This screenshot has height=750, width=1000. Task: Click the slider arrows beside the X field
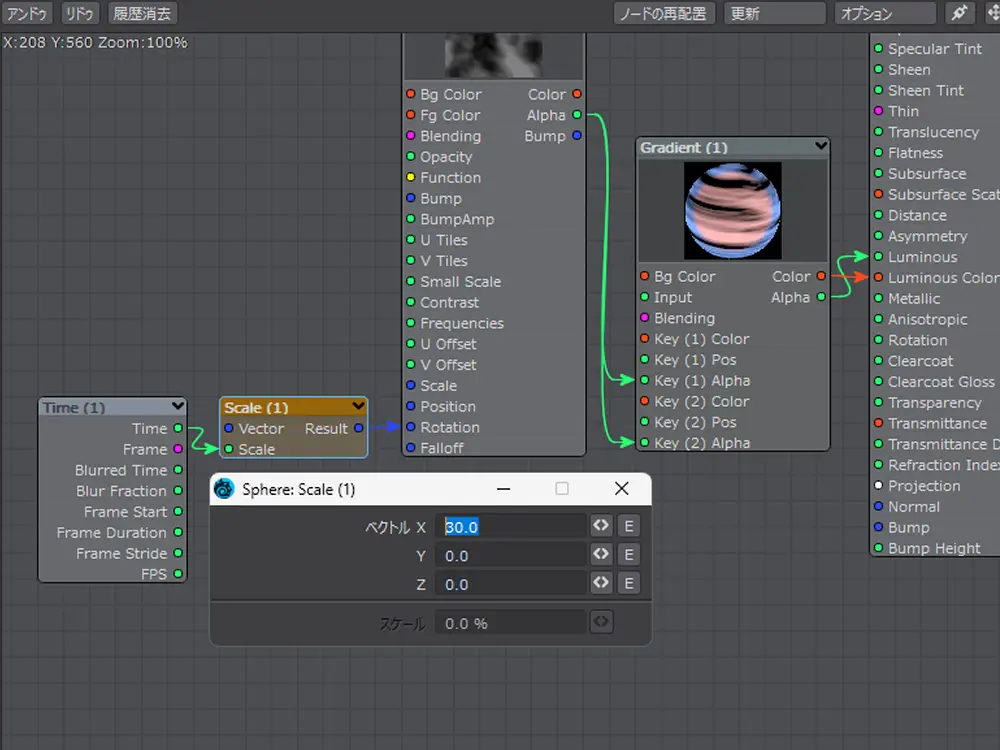(x=601, y=526)
